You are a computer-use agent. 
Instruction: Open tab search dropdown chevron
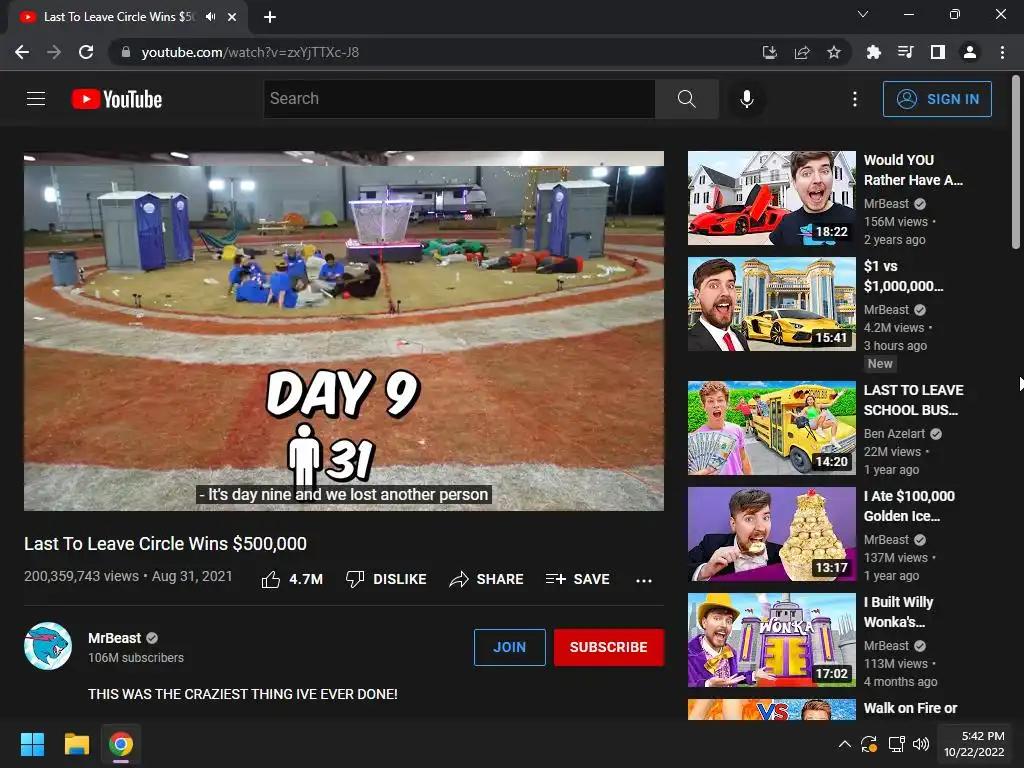pyautogui.click(x=863, y=14)
